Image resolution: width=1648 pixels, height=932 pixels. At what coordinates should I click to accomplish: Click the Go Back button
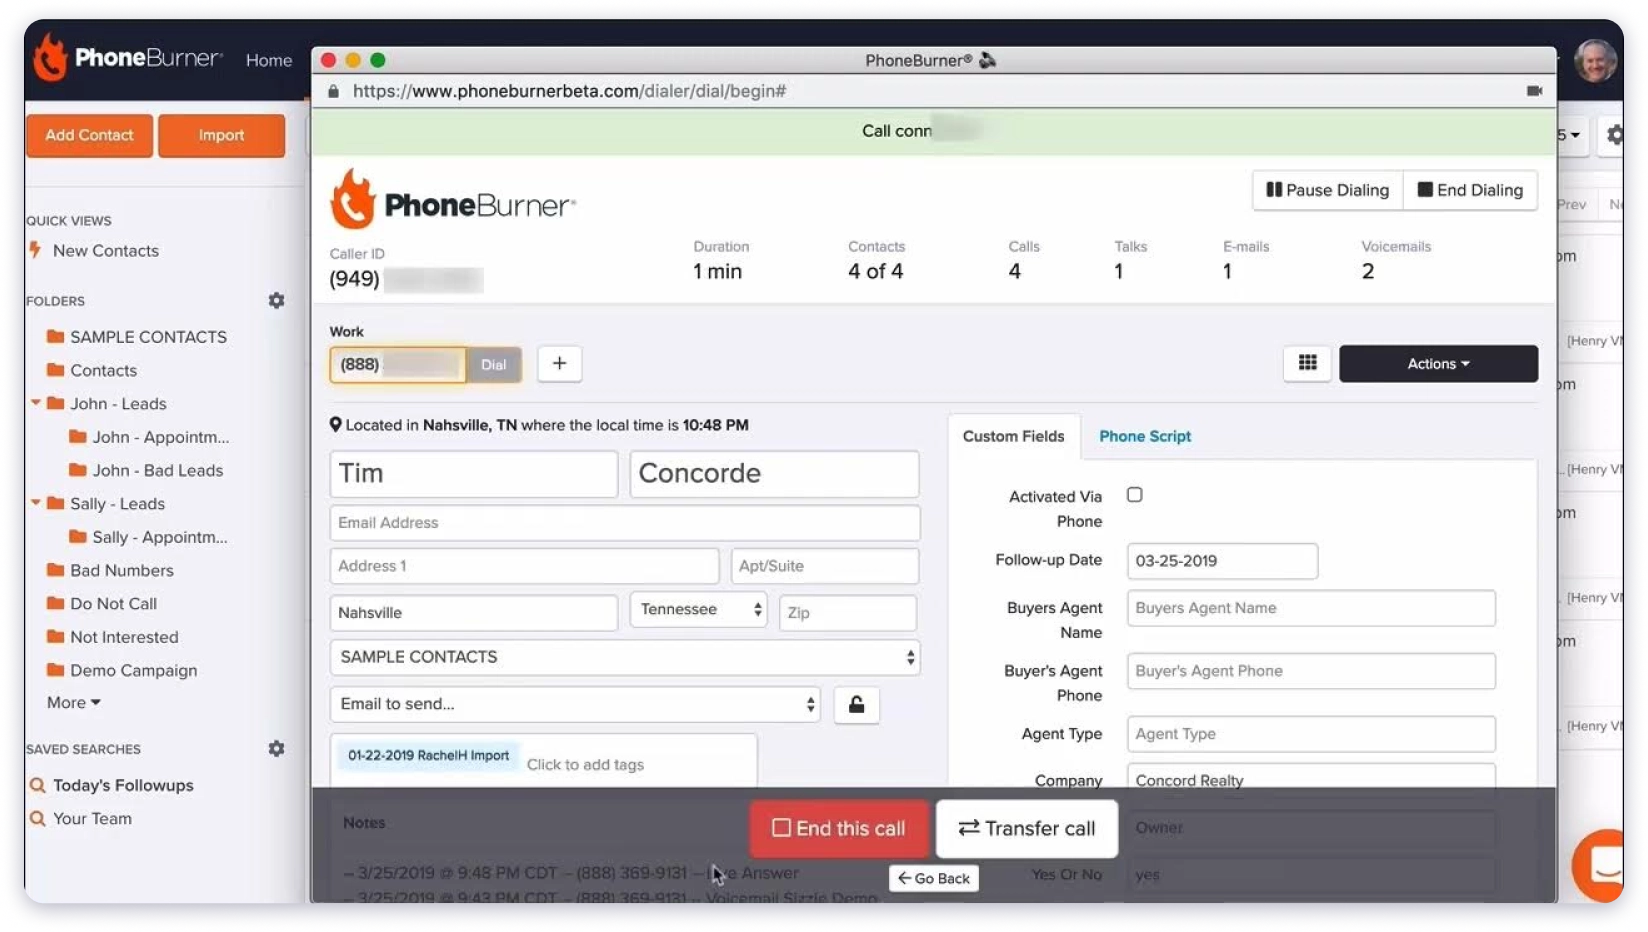click(934, 878)
